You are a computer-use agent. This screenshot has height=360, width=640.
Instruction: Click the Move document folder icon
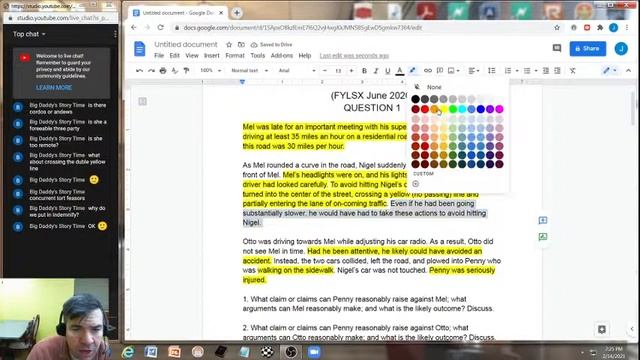241,44
